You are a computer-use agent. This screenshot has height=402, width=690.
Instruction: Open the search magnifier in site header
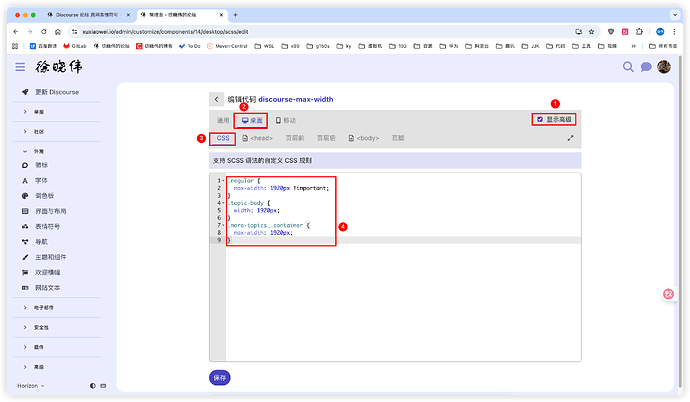click(x=629, y=67)
